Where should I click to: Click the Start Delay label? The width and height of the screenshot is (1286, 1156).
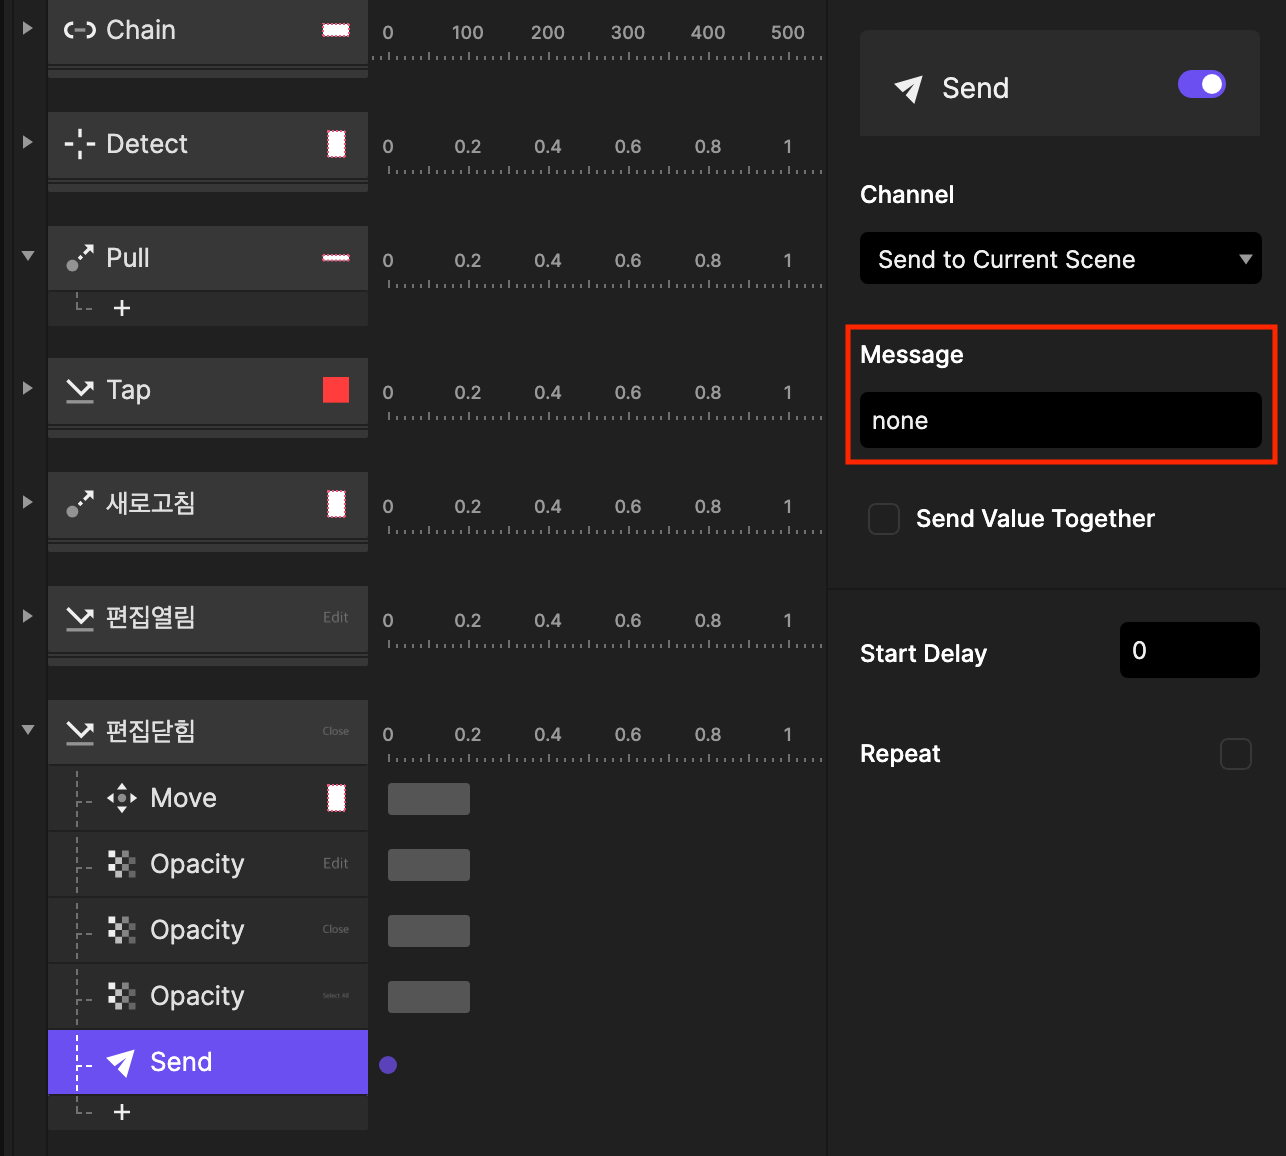(x=923, y=654)
